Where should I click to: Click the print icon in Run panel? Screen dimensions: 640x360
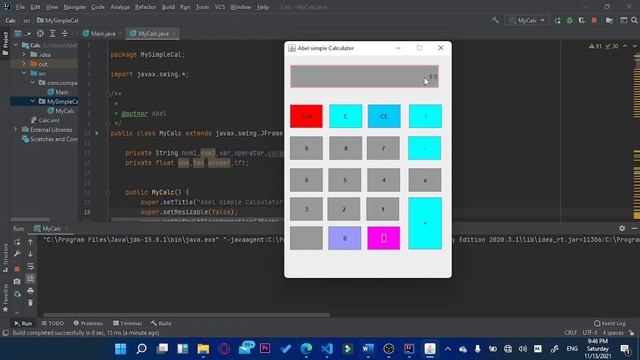click(x=30, y=291)
